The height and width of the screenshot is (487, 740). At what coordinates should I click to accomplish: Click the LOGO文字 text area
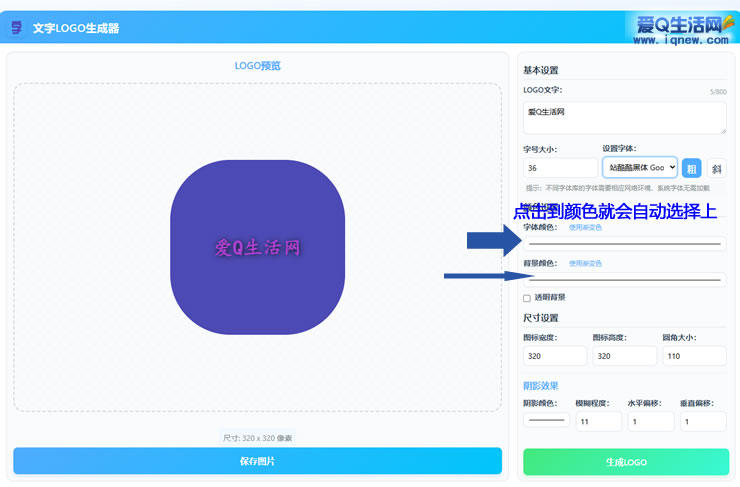pos(624,117)
